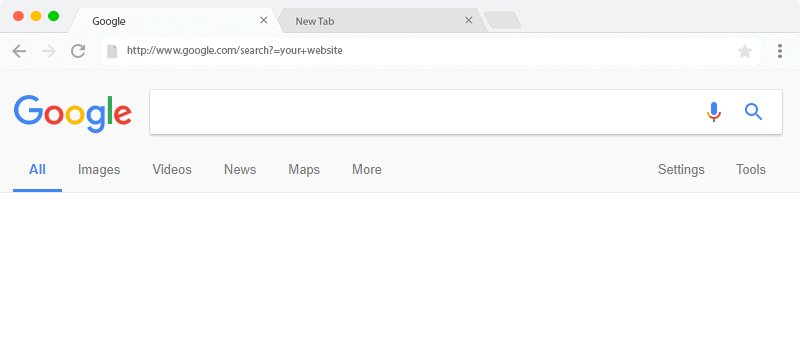Open a new tab with the blank tab button
This screenshot has width=800, height=360.
[x=503, y=20]
